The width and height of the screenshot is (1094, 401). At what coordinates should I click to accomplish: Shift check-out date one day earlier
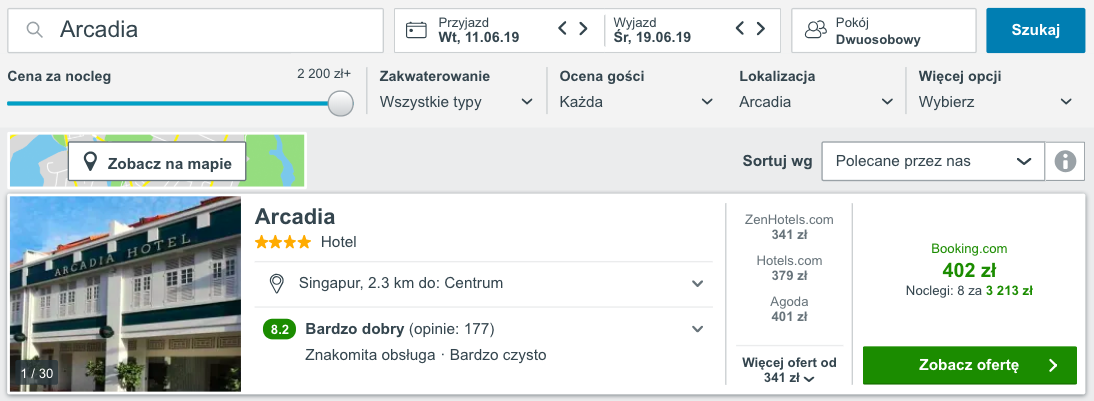[741, 29]
